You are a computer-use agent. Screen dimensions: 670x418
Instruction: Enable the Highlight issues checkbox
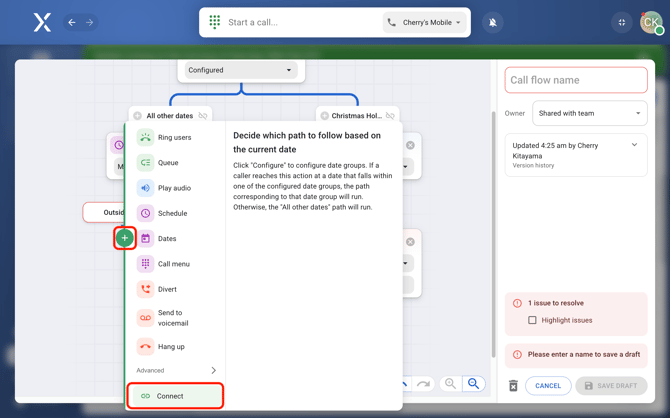coord(532,320)
